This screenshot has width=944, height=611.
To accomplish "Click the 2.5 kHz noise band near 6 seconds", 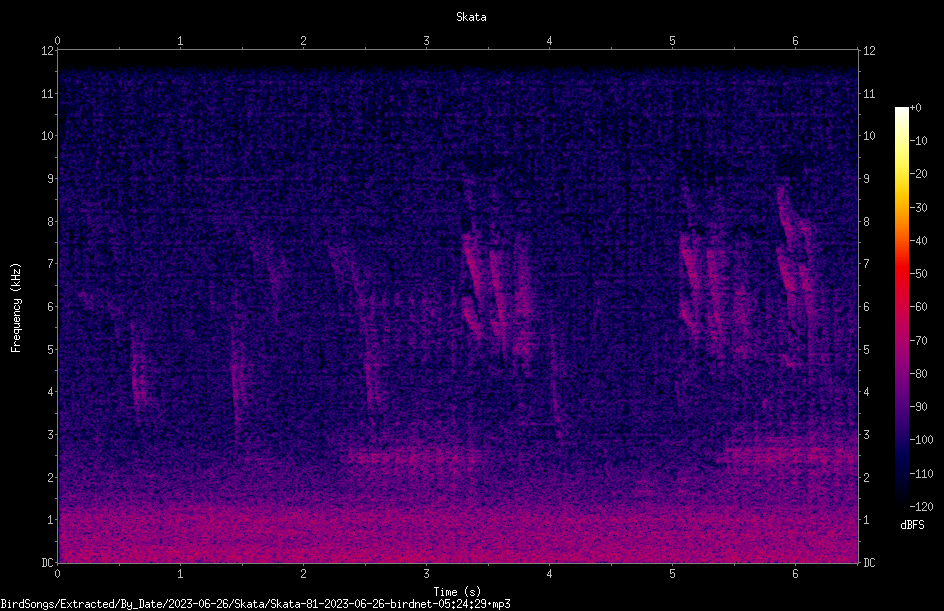I will [x=792, y=453].
